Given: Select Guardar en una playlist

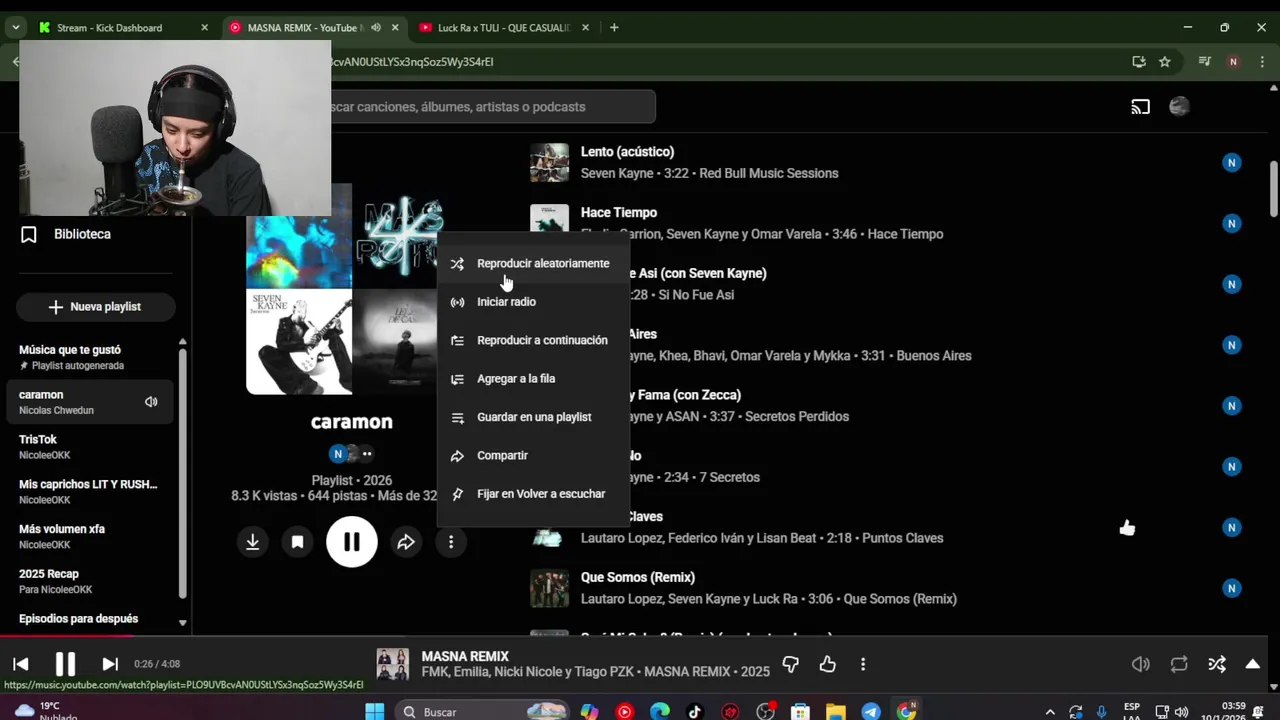Looking at the screenshot, I should (533, 417).
